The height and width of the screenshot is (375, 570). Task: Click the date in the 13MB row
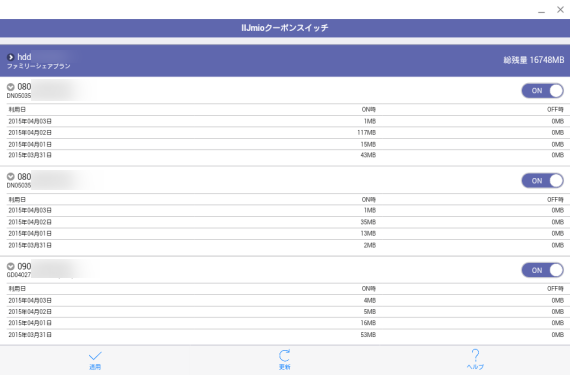pyautogui.click(x=30, y=233)
